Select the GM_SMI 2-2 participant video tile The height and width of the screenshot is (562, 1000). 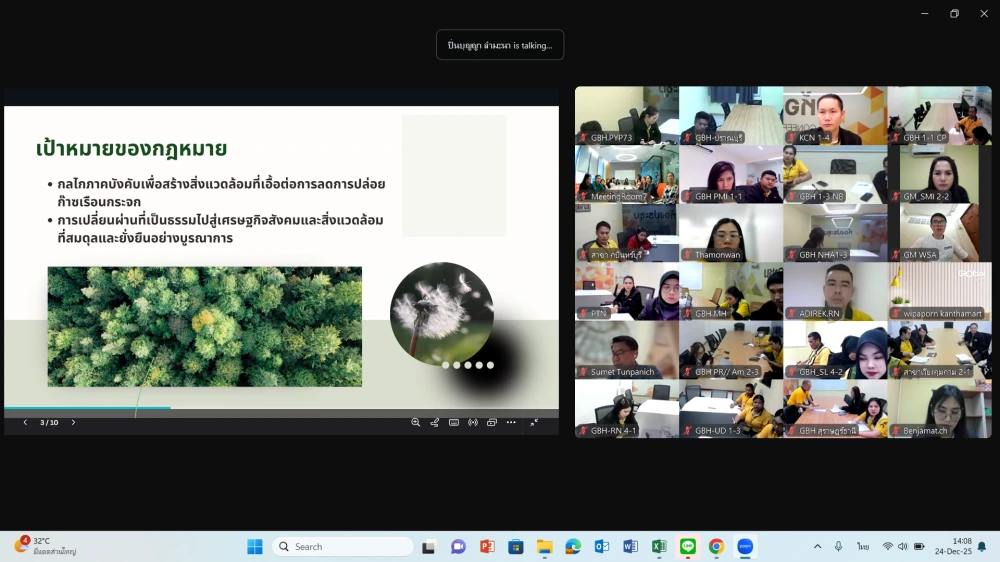[939, 174]
